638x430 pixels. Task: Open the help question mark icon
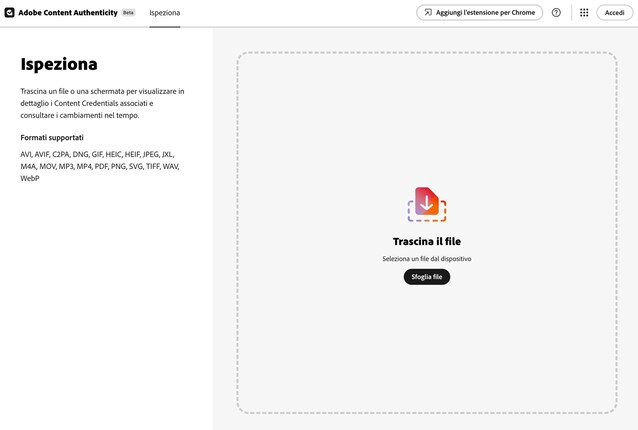coord(556,13)
